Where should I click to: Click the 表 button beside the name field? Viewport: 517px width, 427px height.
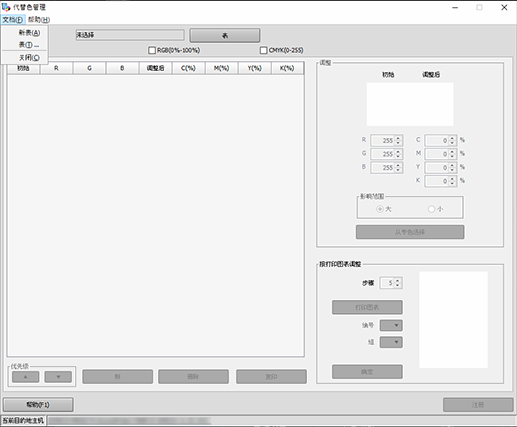225,35
